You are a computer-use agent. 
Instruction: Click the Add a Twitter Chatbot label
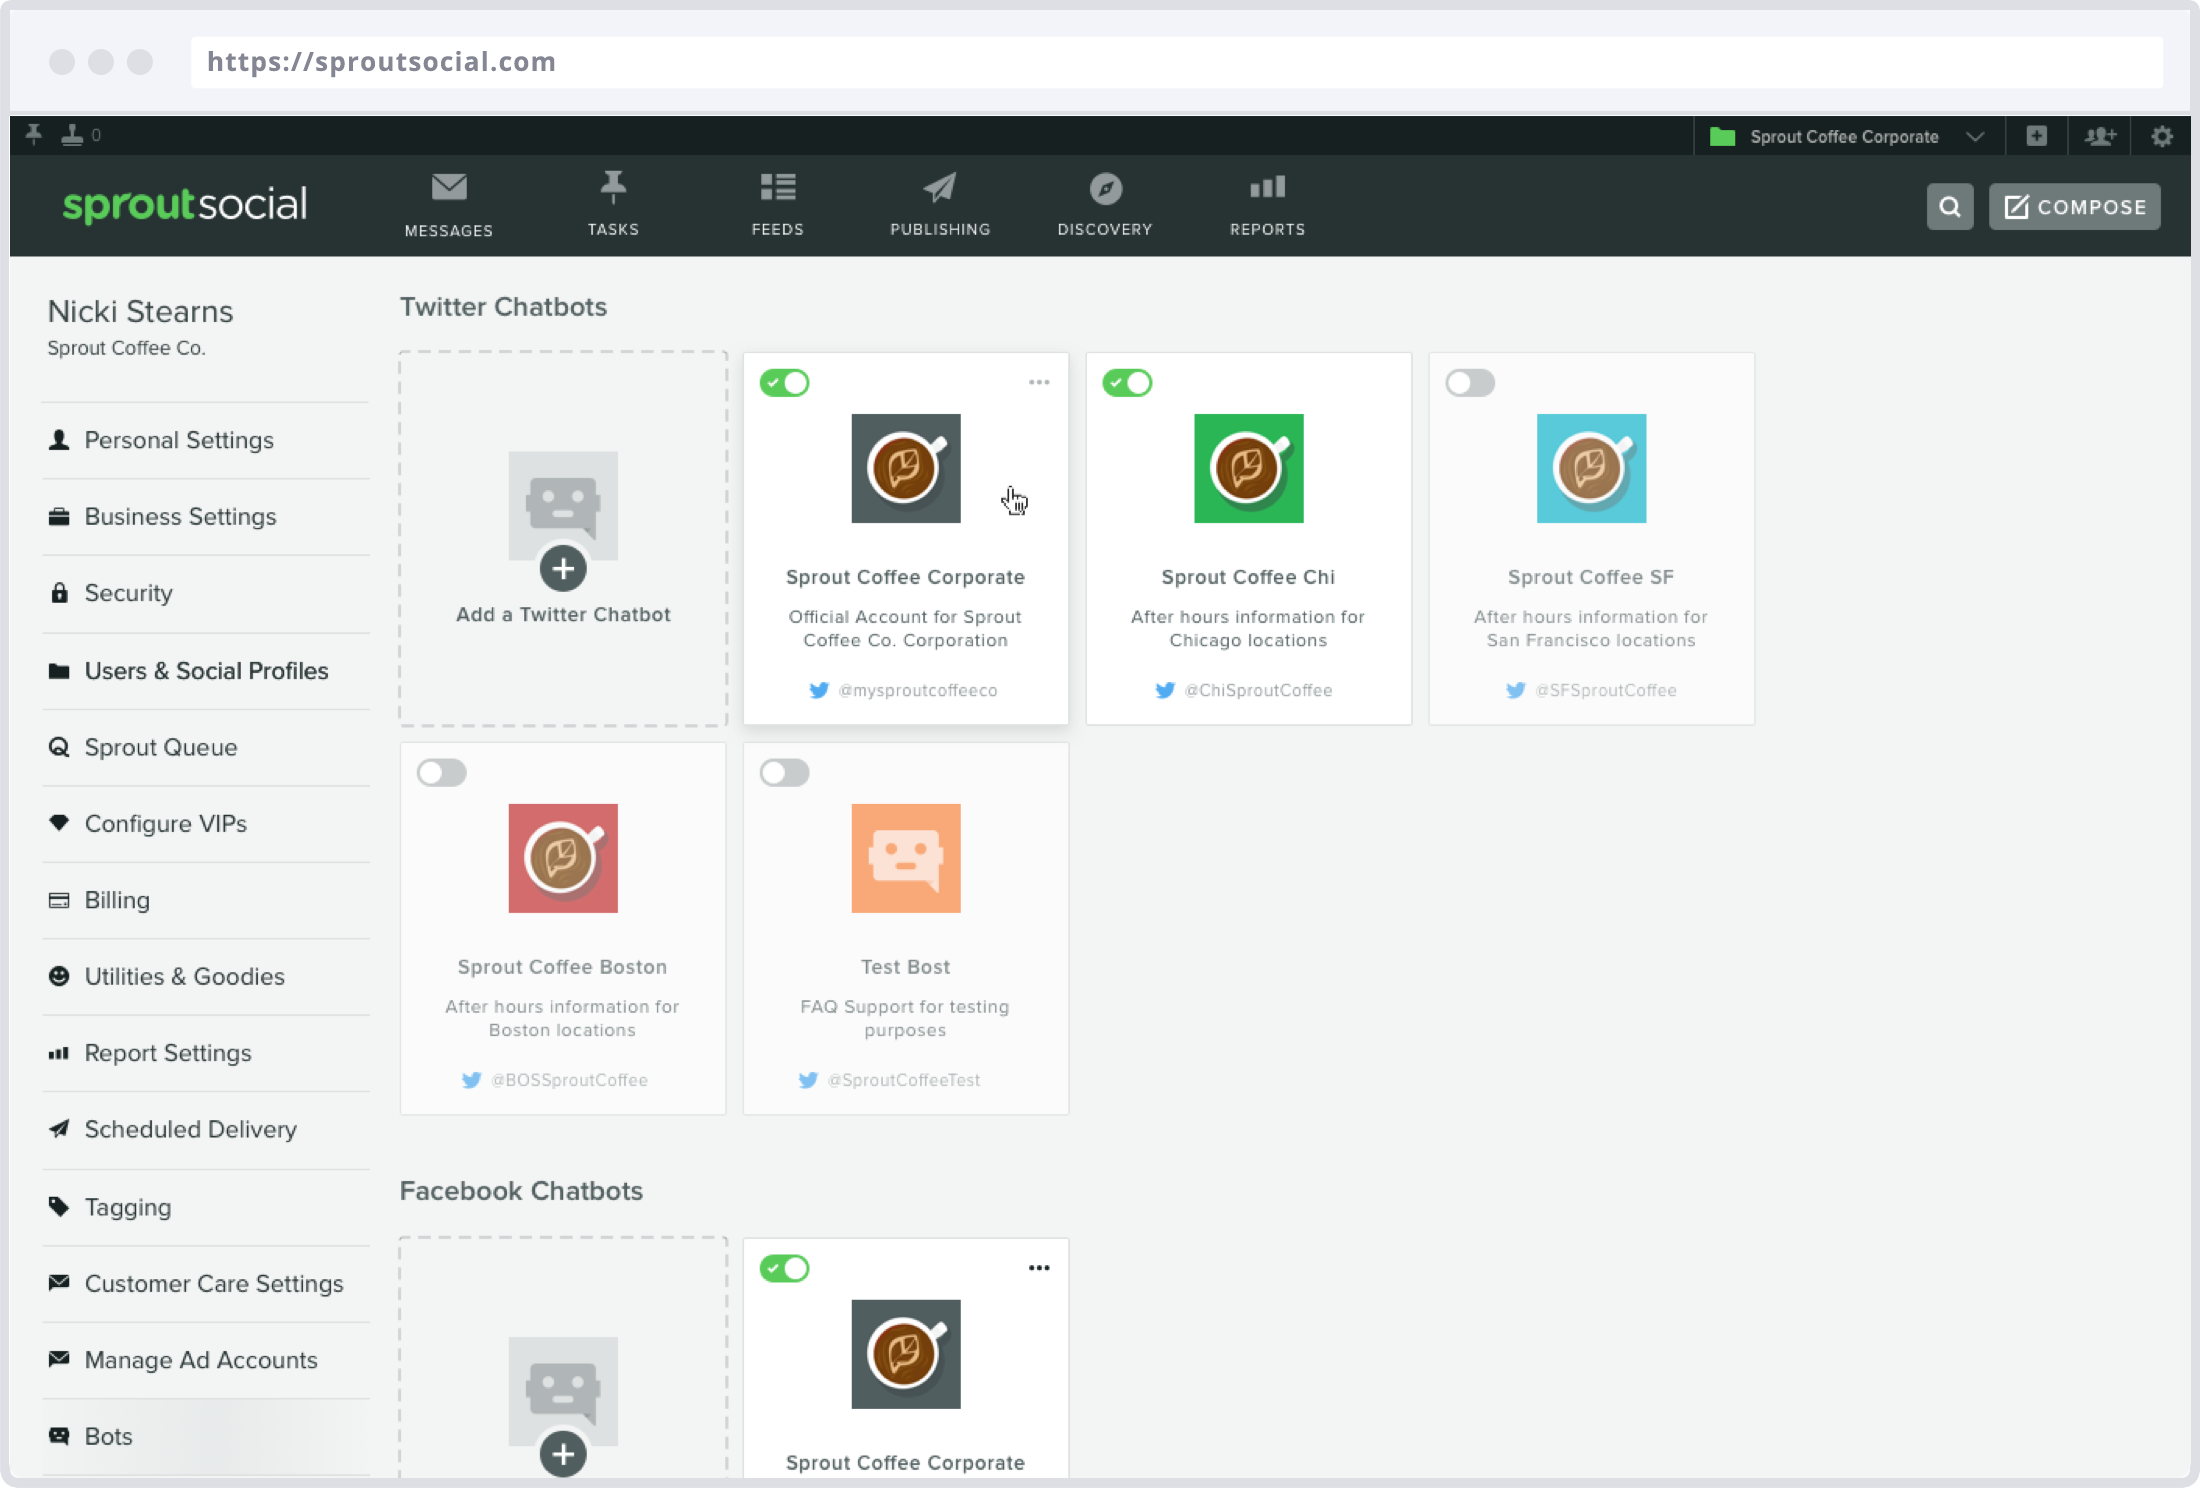click(563, 615)
